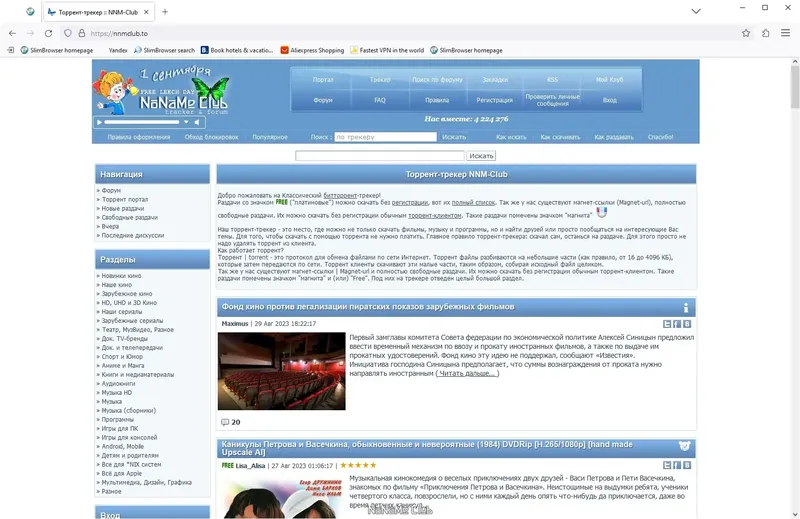Open Правила in the top menu grid
Image resolution: width=800 pixels, height=519 pixels.
tap(437, 100)
